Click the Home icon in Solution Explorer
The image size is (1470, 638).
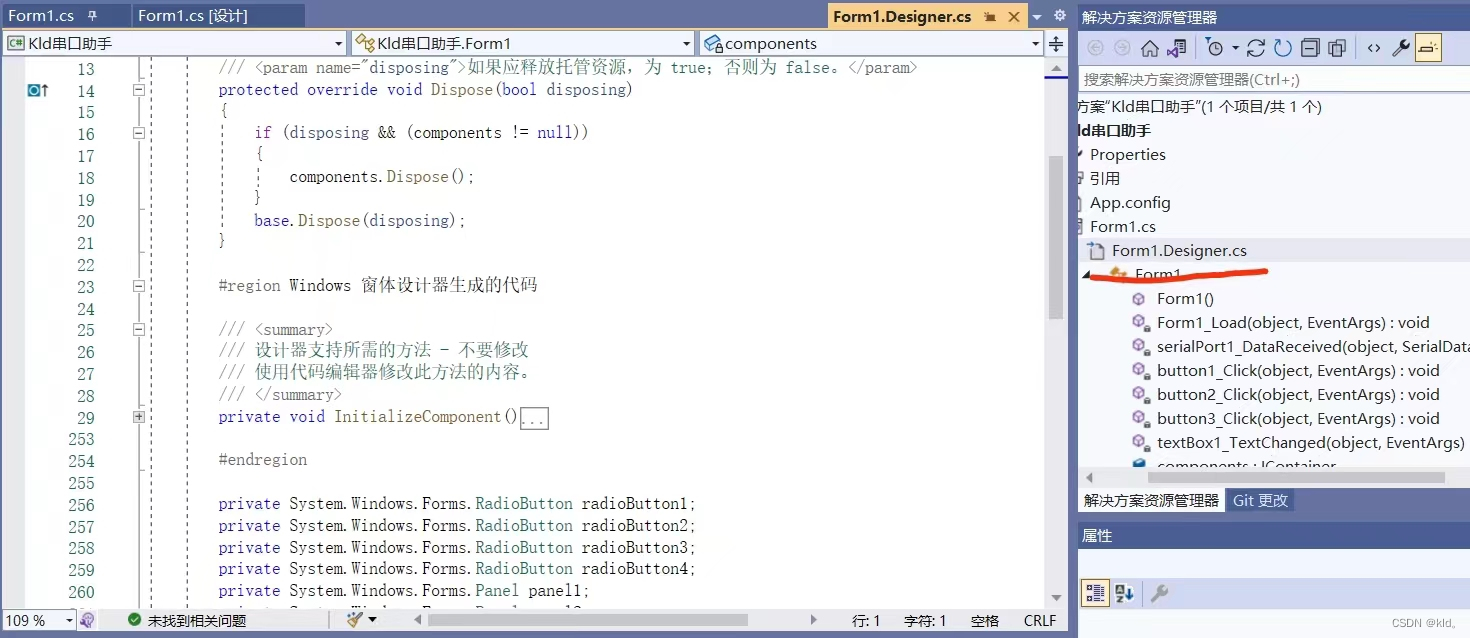[1150, 48]
